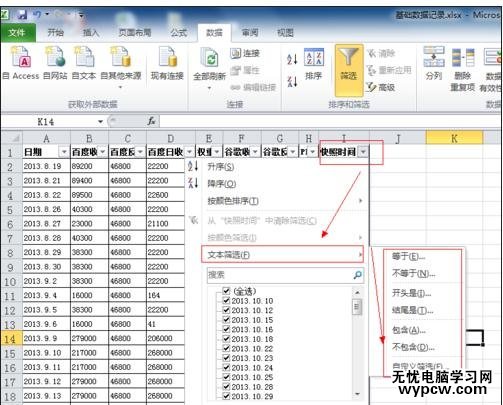This screenshot has height=405, width=503.
Task: Click Advanced filter option
Action: tap(381, 87)
